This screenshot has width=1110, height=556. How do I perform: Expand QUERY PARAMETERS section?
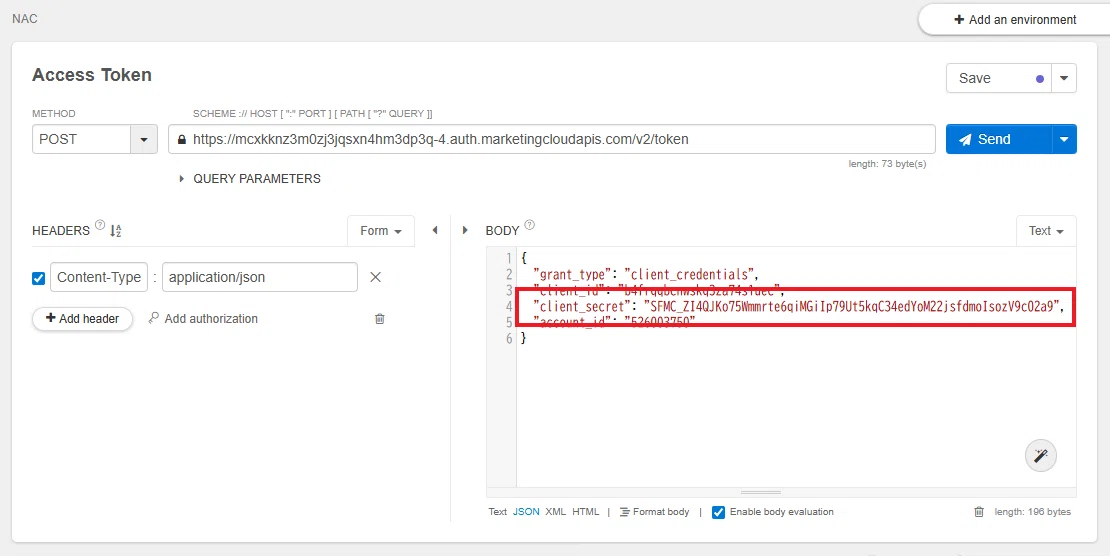[250, 178]
